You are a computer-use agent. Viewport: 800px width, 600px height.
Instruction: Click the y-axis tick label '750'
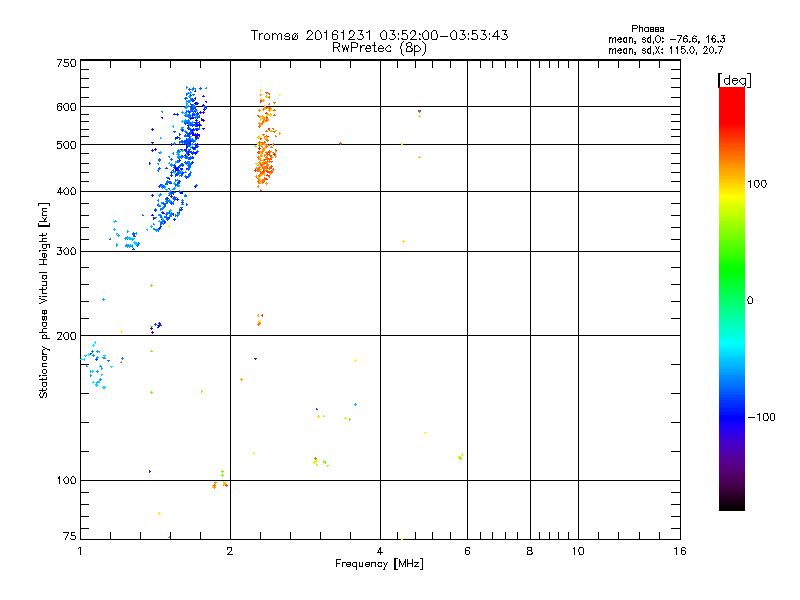(x=67, y=63)
